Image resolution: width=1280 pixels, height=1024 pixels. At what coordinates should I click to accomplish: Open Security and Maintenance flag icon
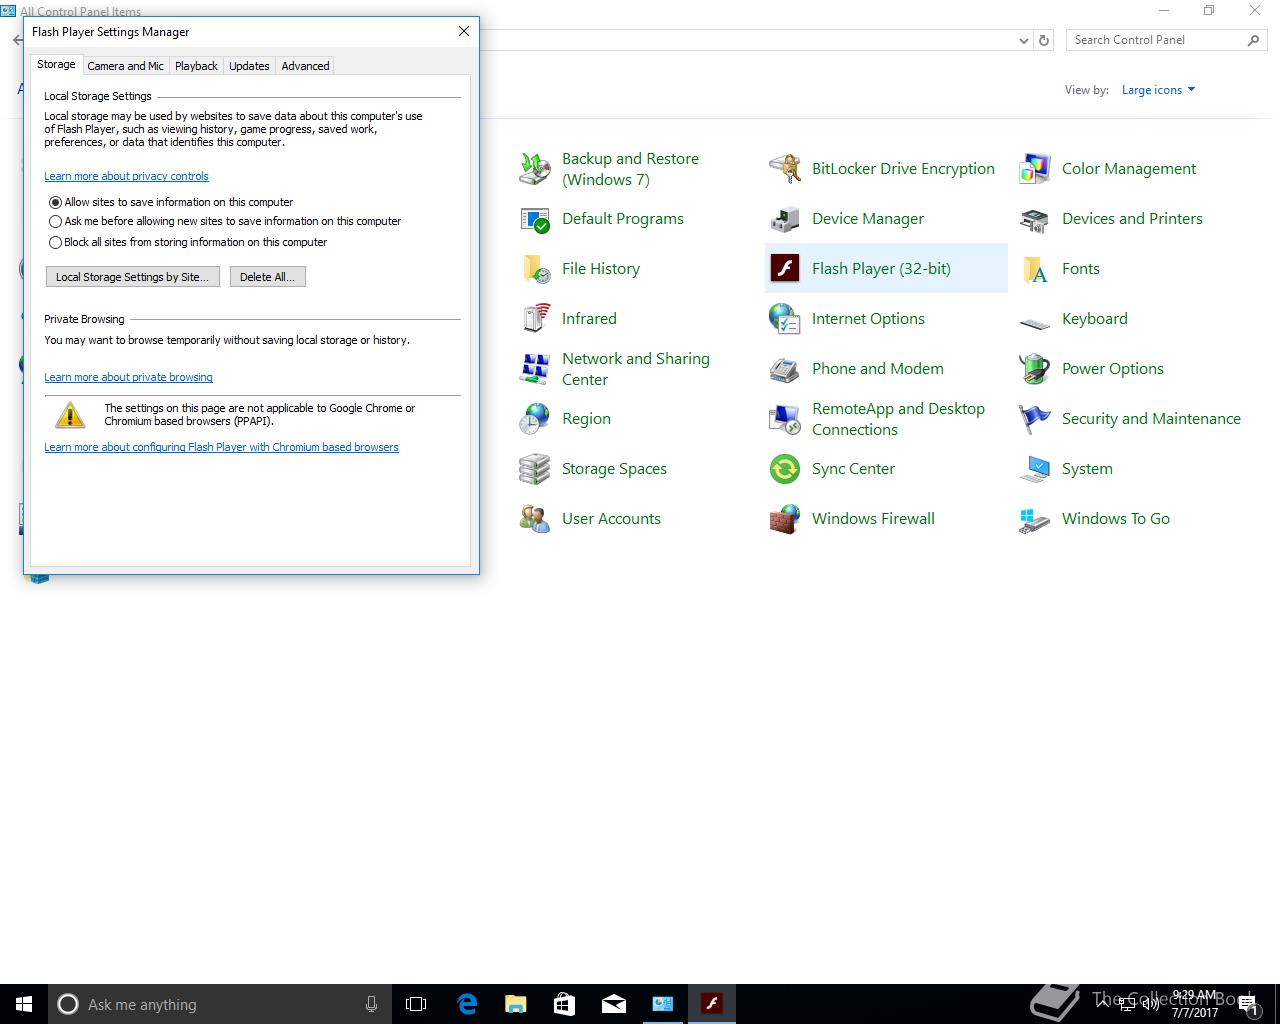pos(1035,419)
